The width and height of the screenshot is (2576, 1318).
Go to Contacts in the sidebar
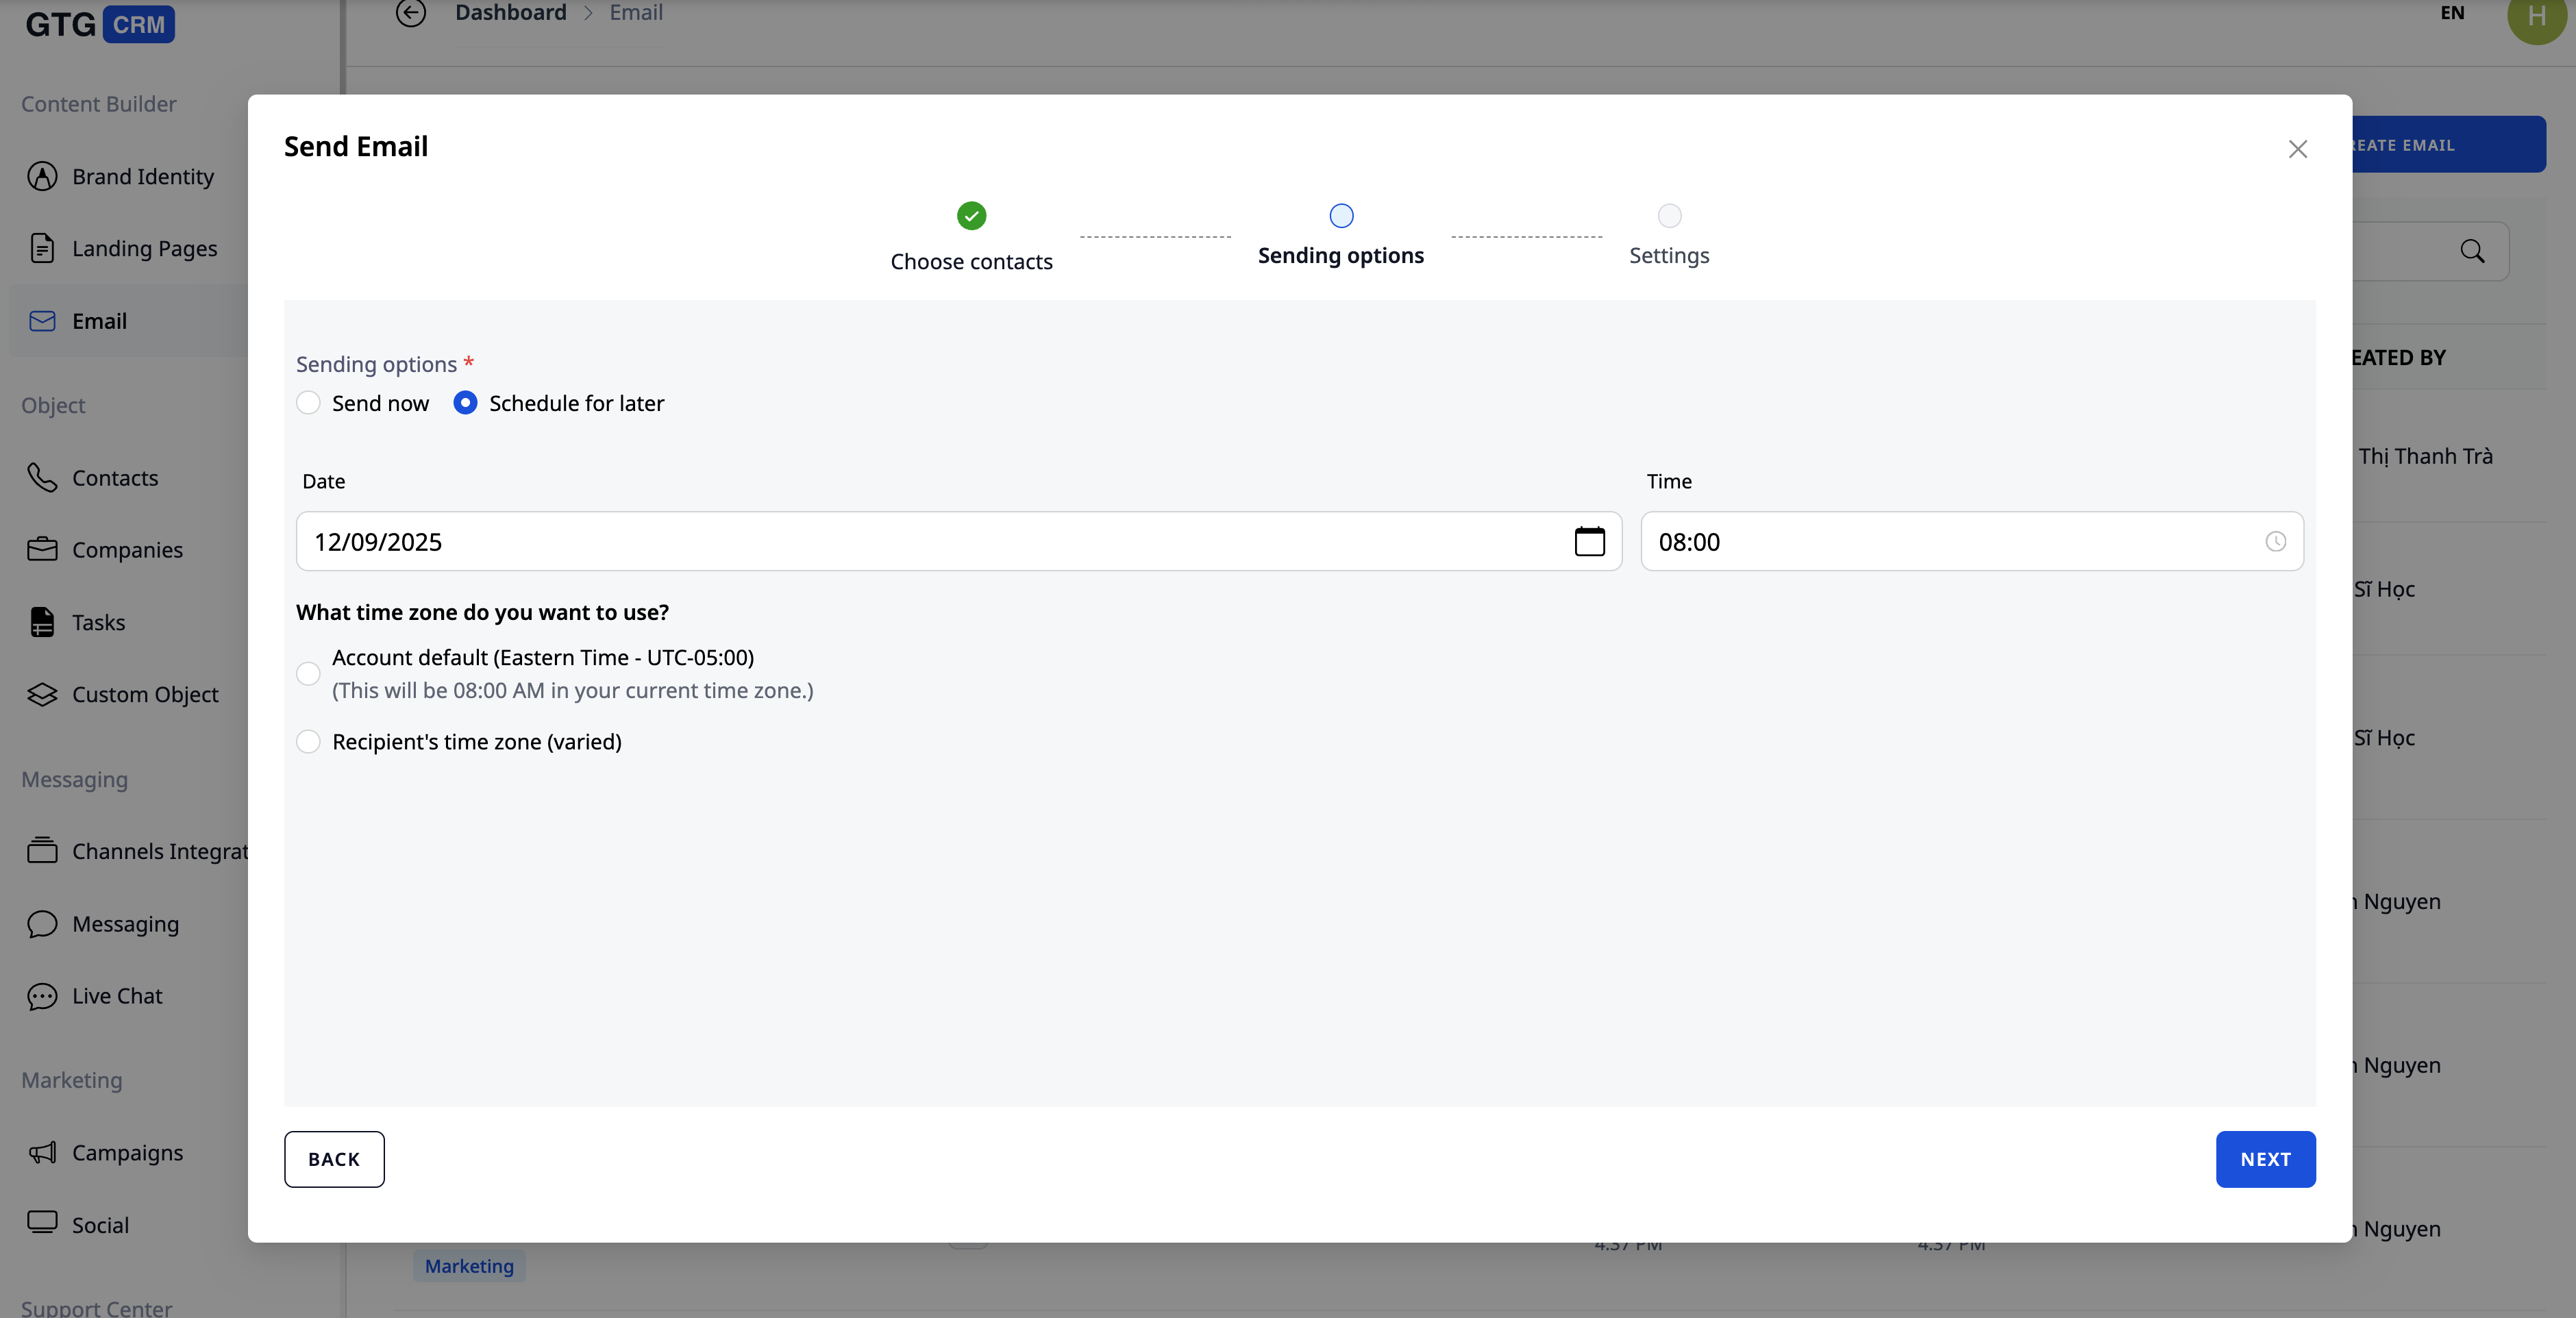coord(114,478)
